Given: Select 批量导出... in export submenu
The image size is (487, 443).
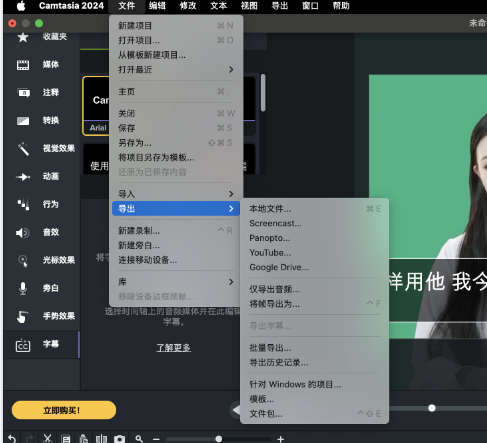Looking at the screenshot, I should [x=314, y=348].
